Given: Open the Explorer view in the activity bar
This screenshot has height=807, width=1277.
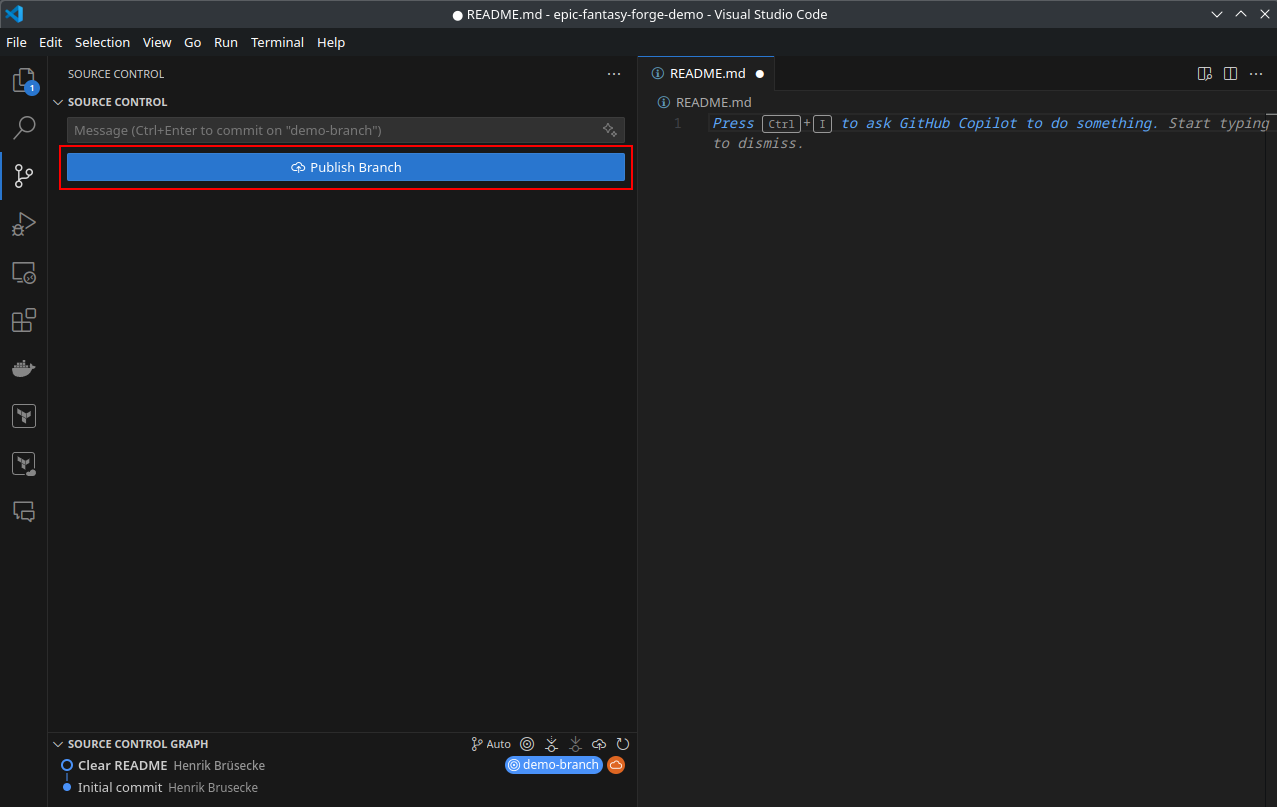Looking at the screenshot, I should (x=24, y=81).
